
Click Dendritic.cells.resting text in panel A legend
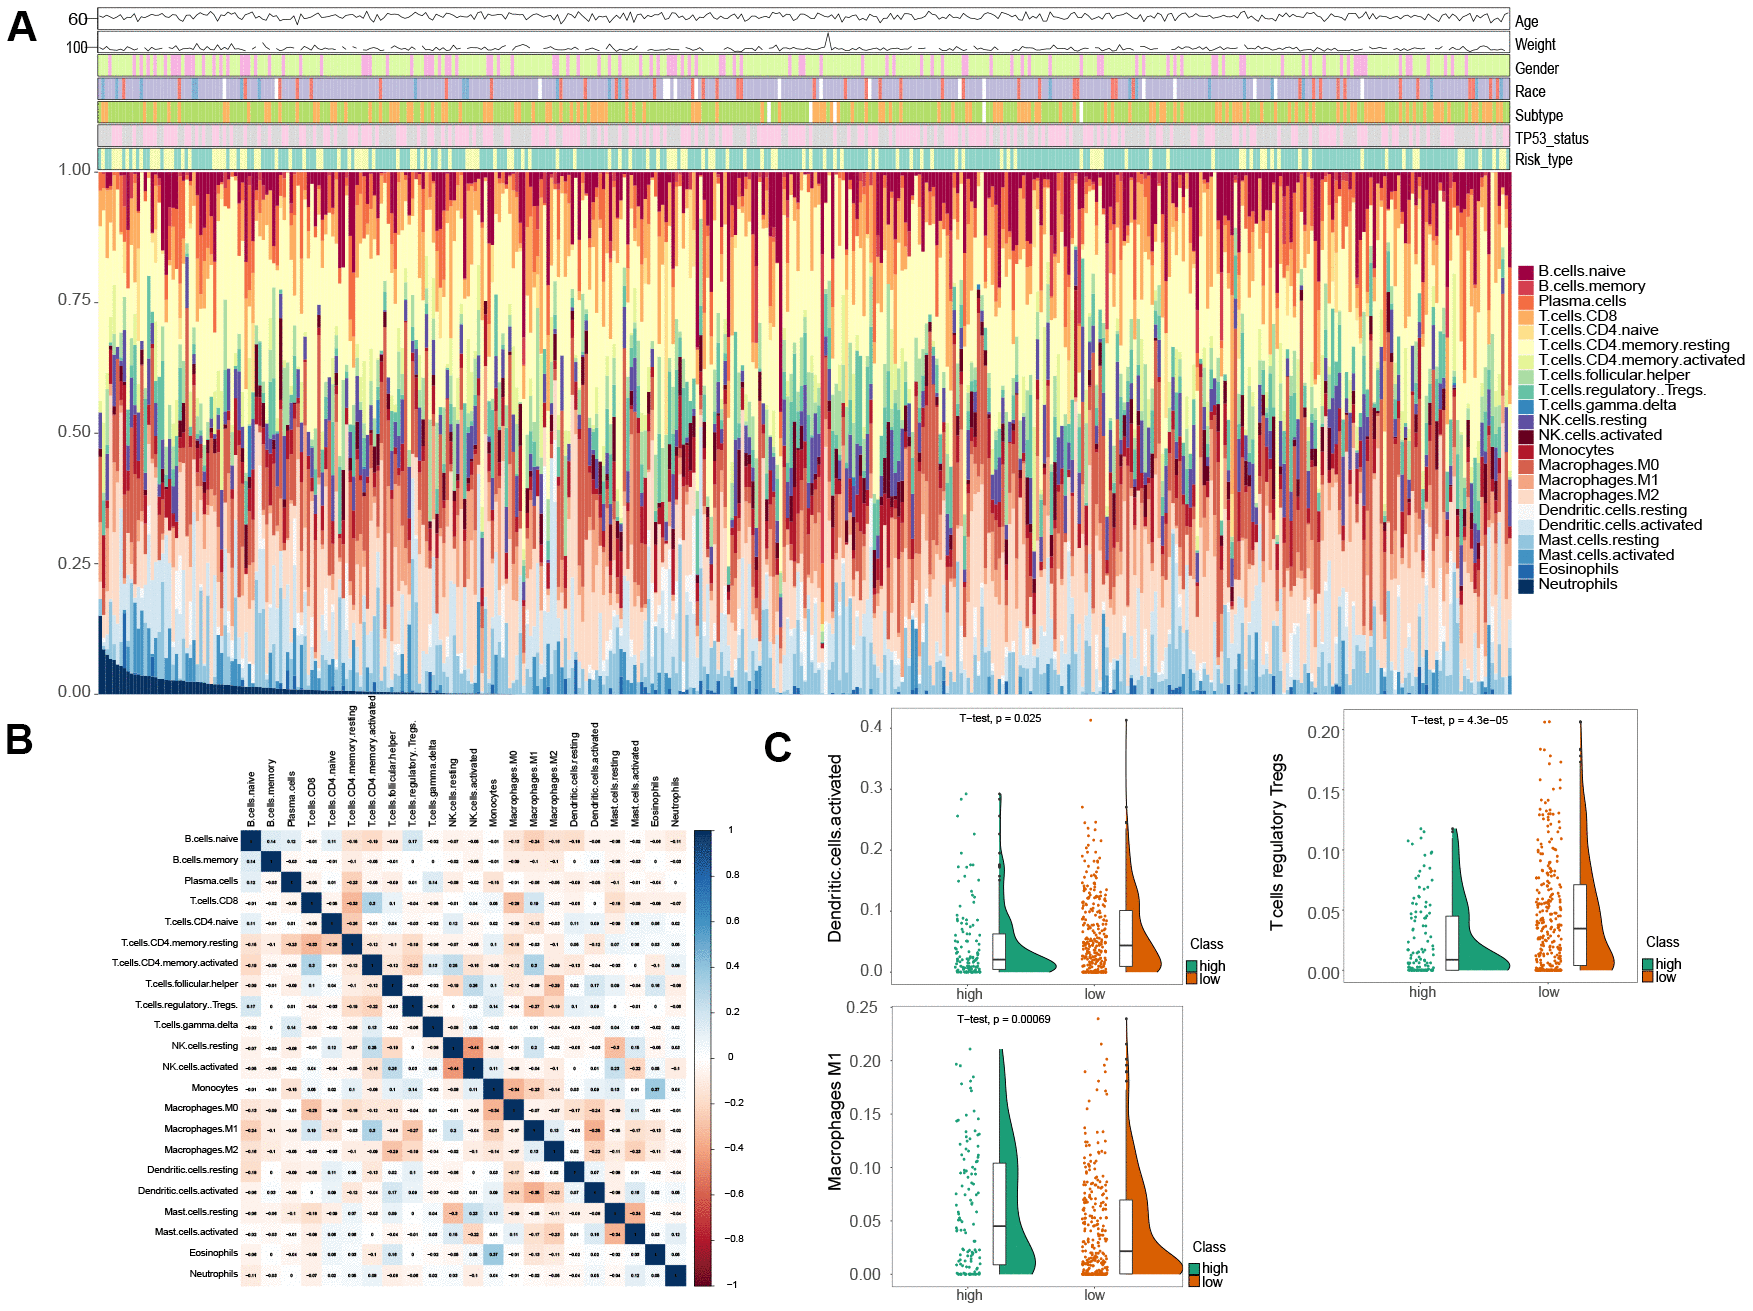(x=1612, y=510)
